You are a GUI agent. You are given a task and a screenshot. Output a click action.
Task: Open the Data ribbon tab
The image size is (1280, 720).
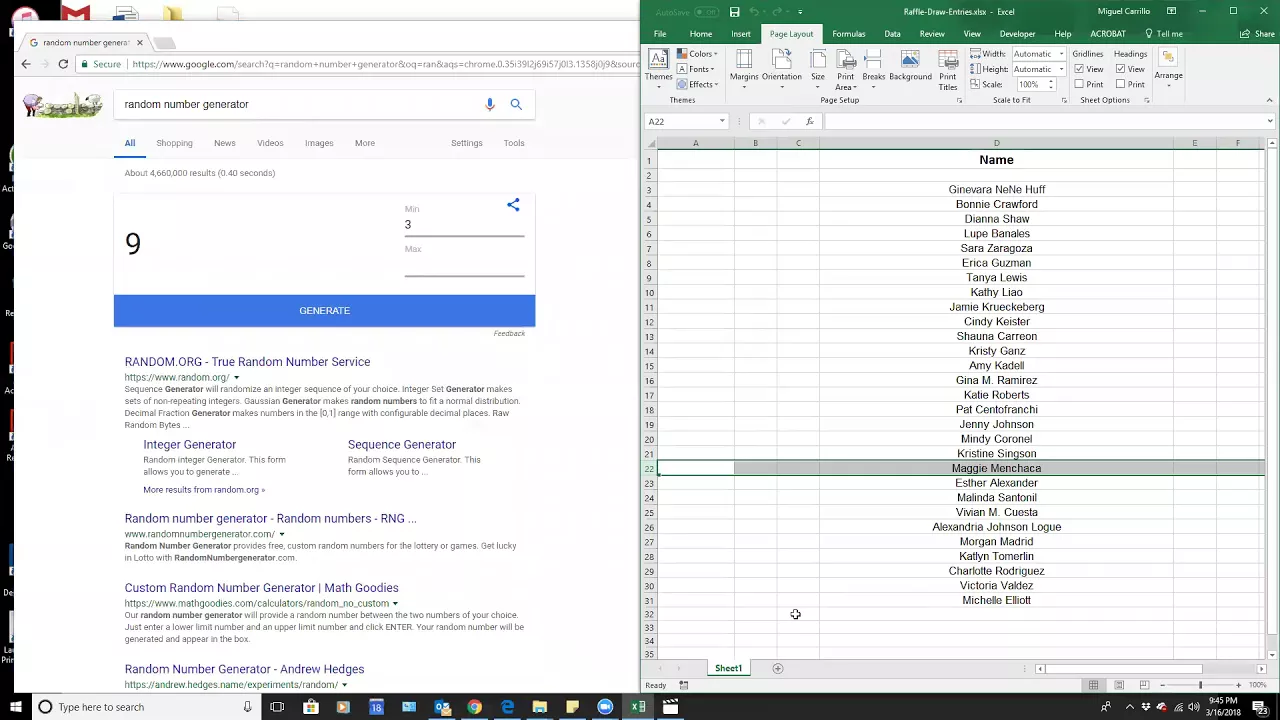point(892,34)
